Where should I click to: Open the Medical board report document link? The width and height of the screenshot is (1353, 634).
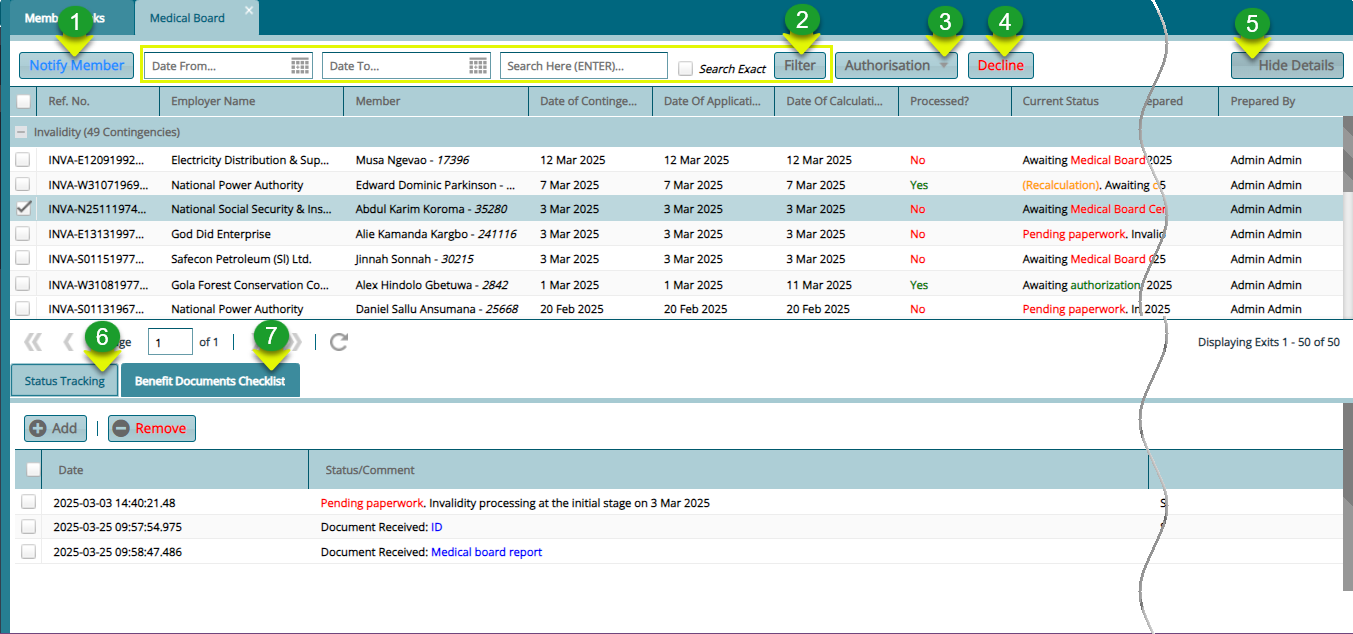click(486, 551)
